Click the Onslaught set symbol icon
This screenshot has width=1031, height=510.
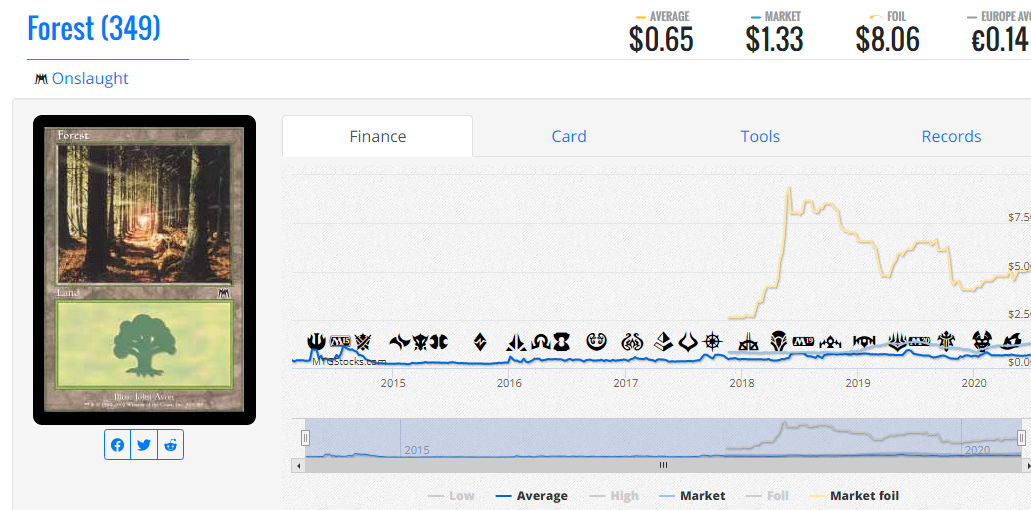click(x=41, y=79)
